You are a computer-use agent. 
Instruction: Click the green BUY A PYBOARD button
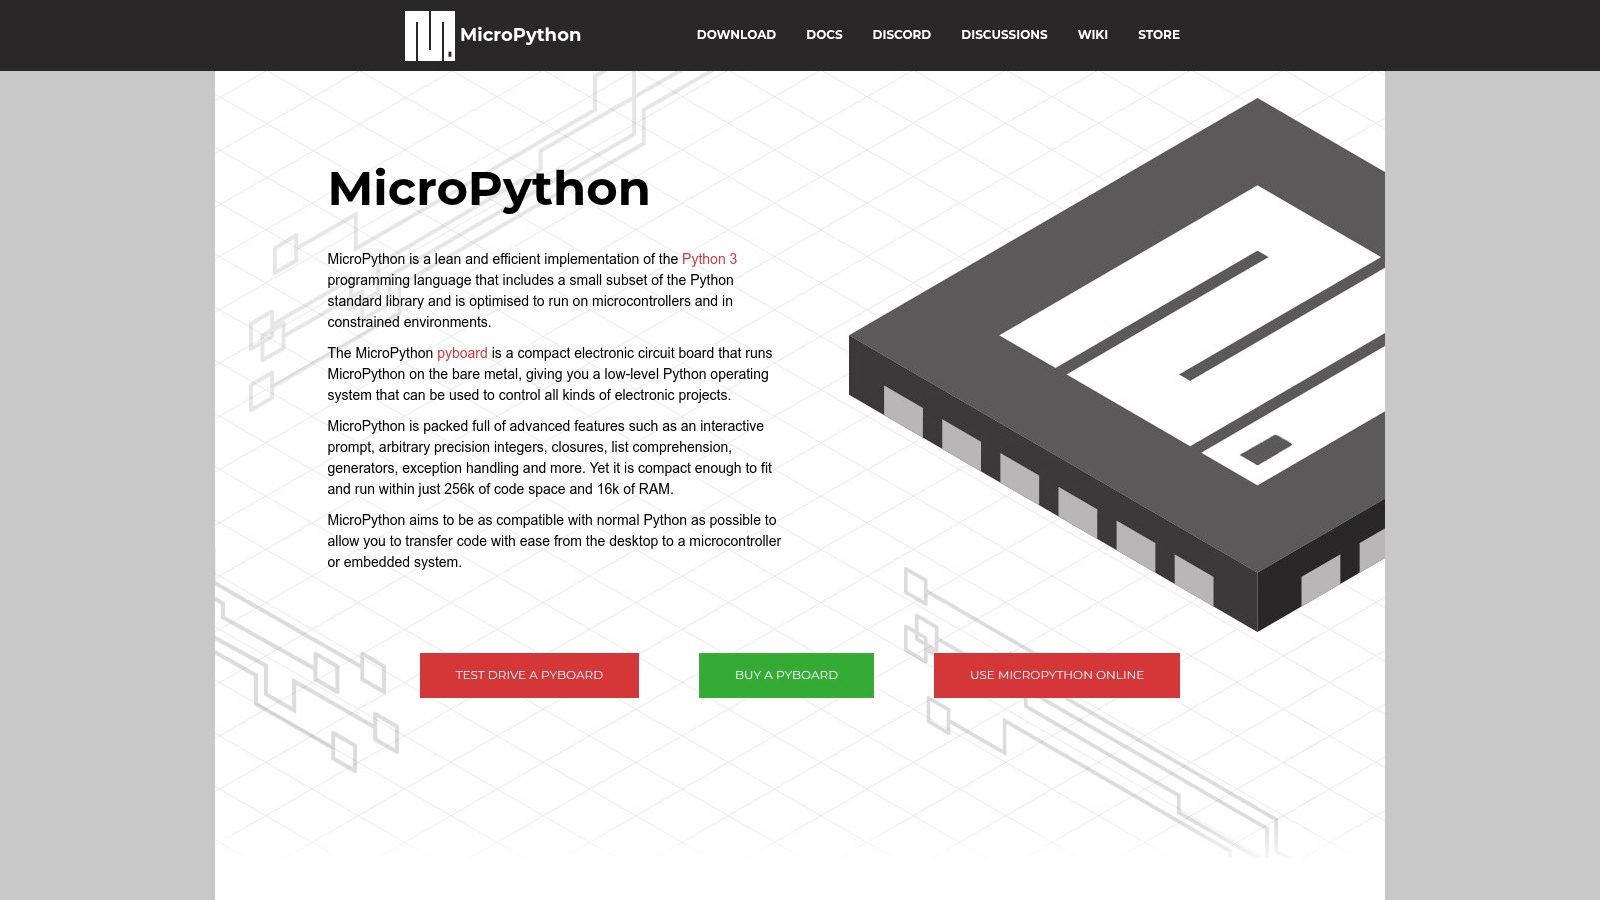[786, 675]
